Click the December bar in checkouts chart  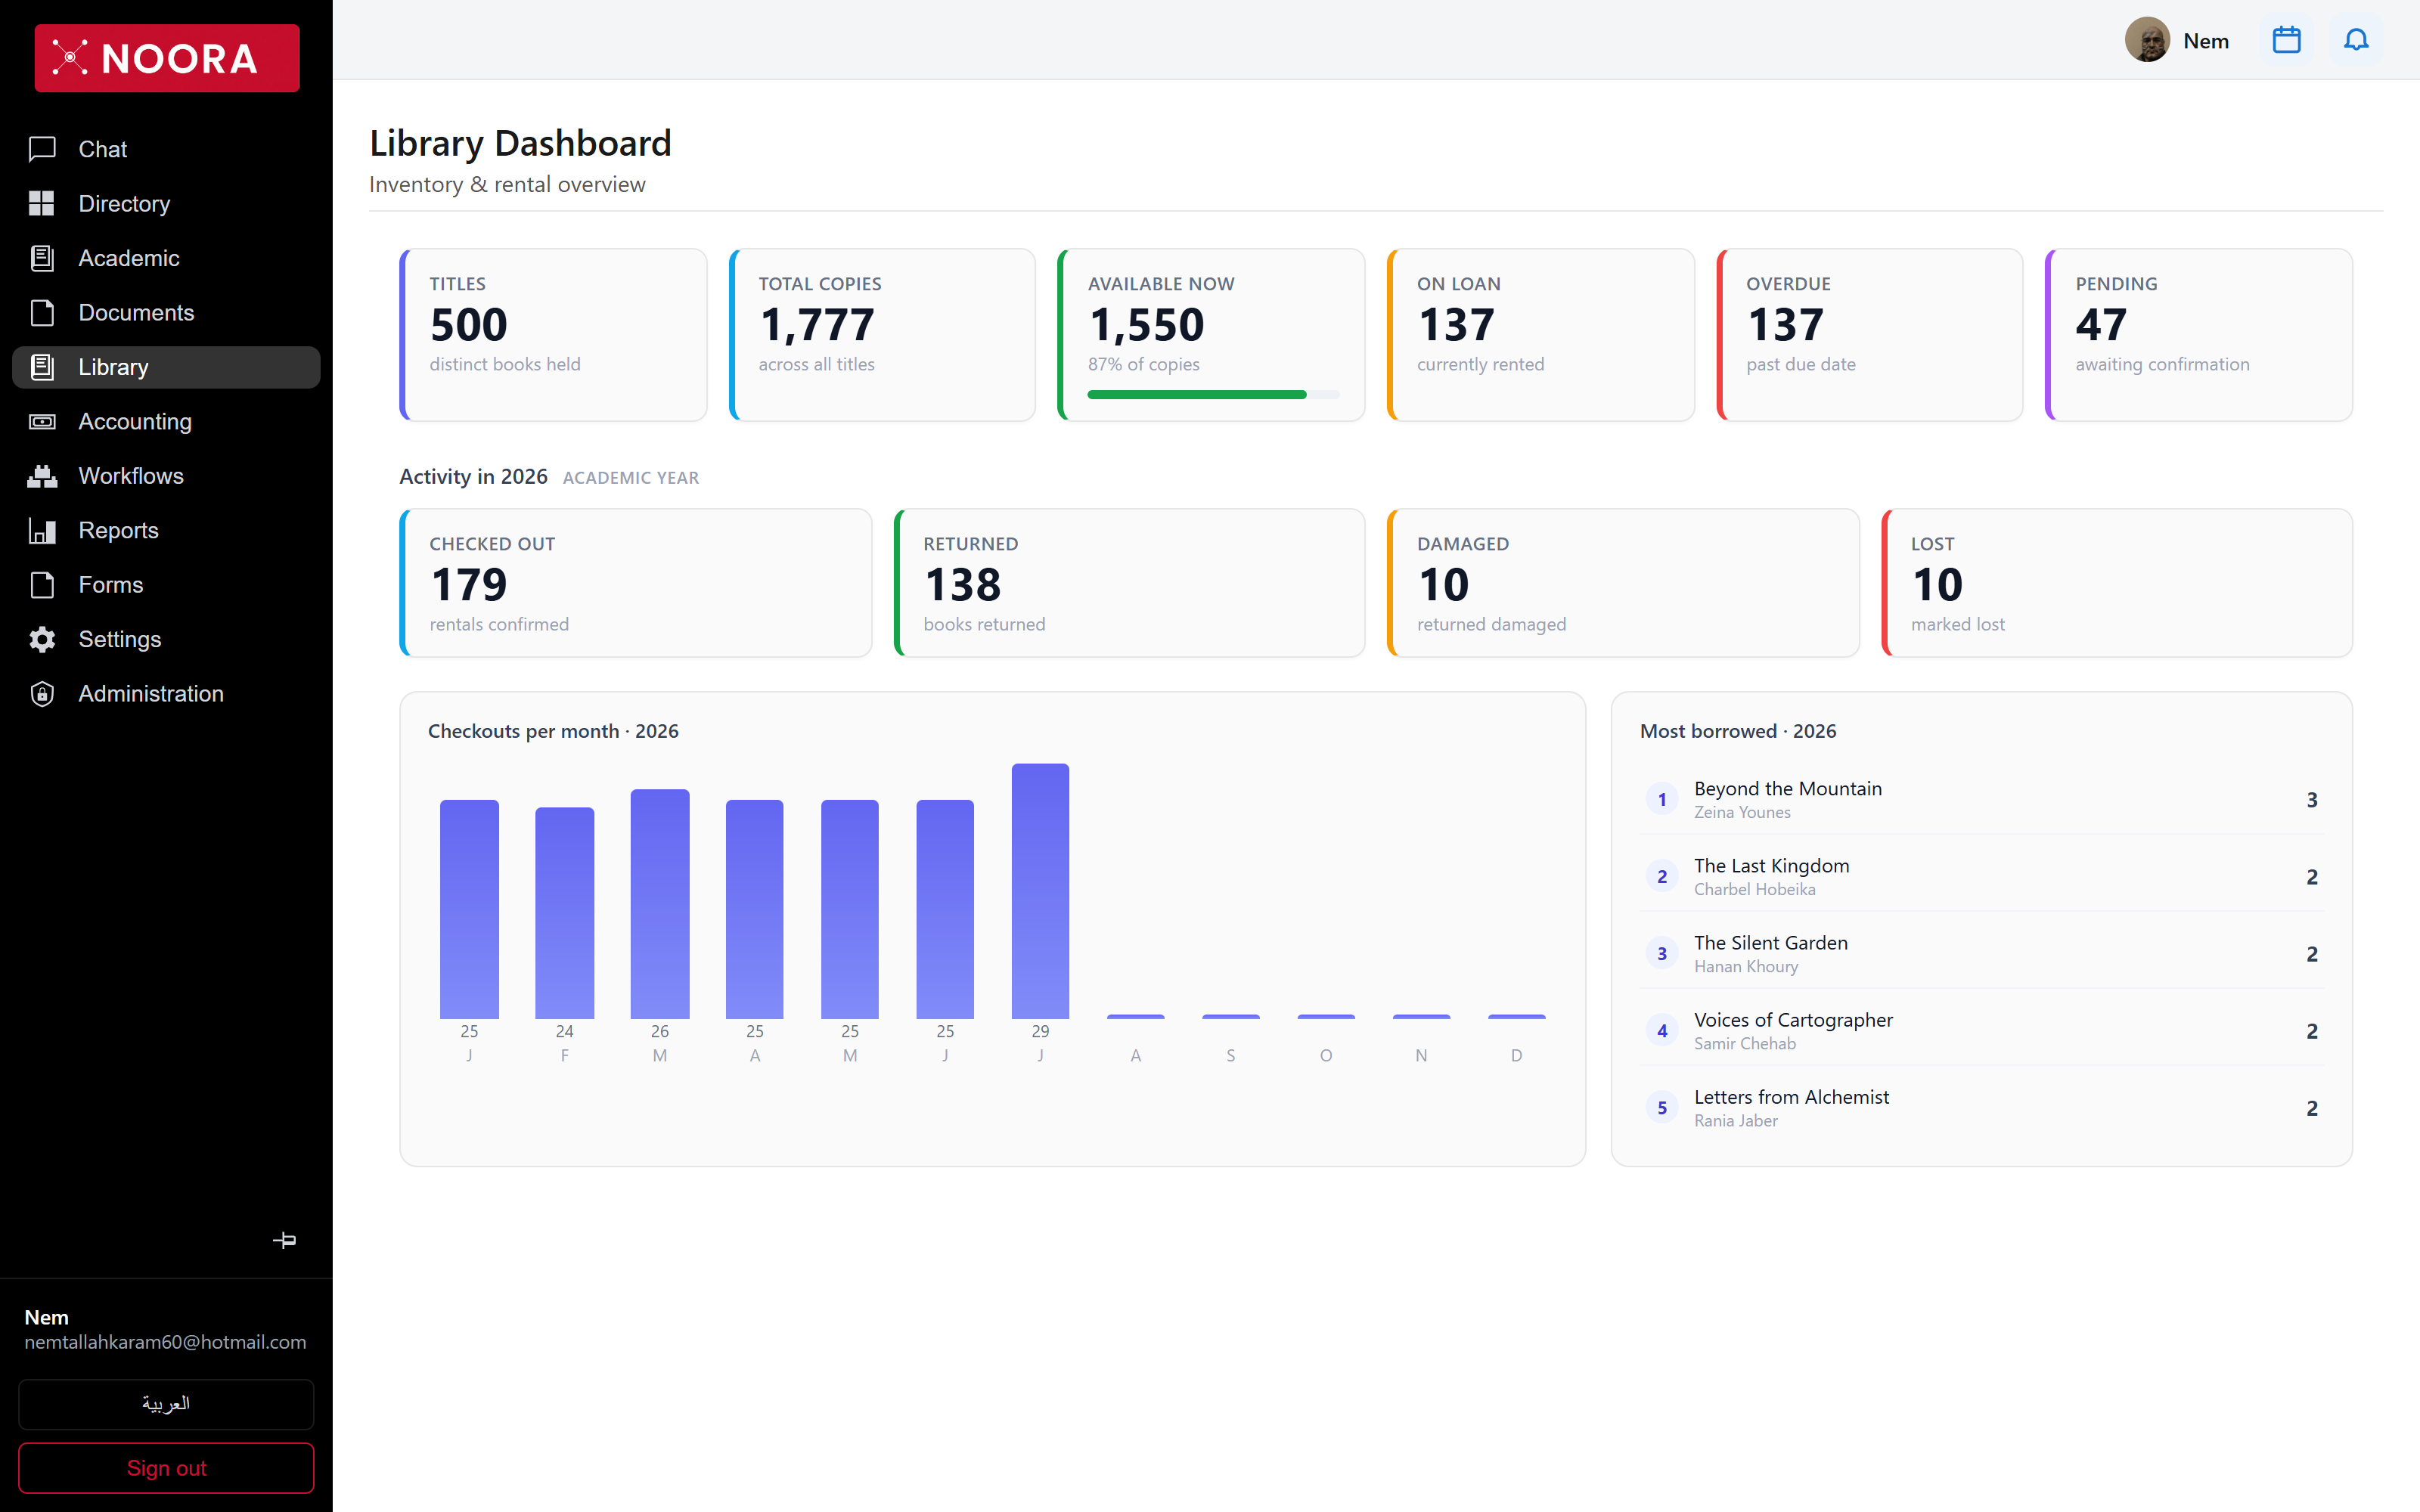point(1516,1017)
